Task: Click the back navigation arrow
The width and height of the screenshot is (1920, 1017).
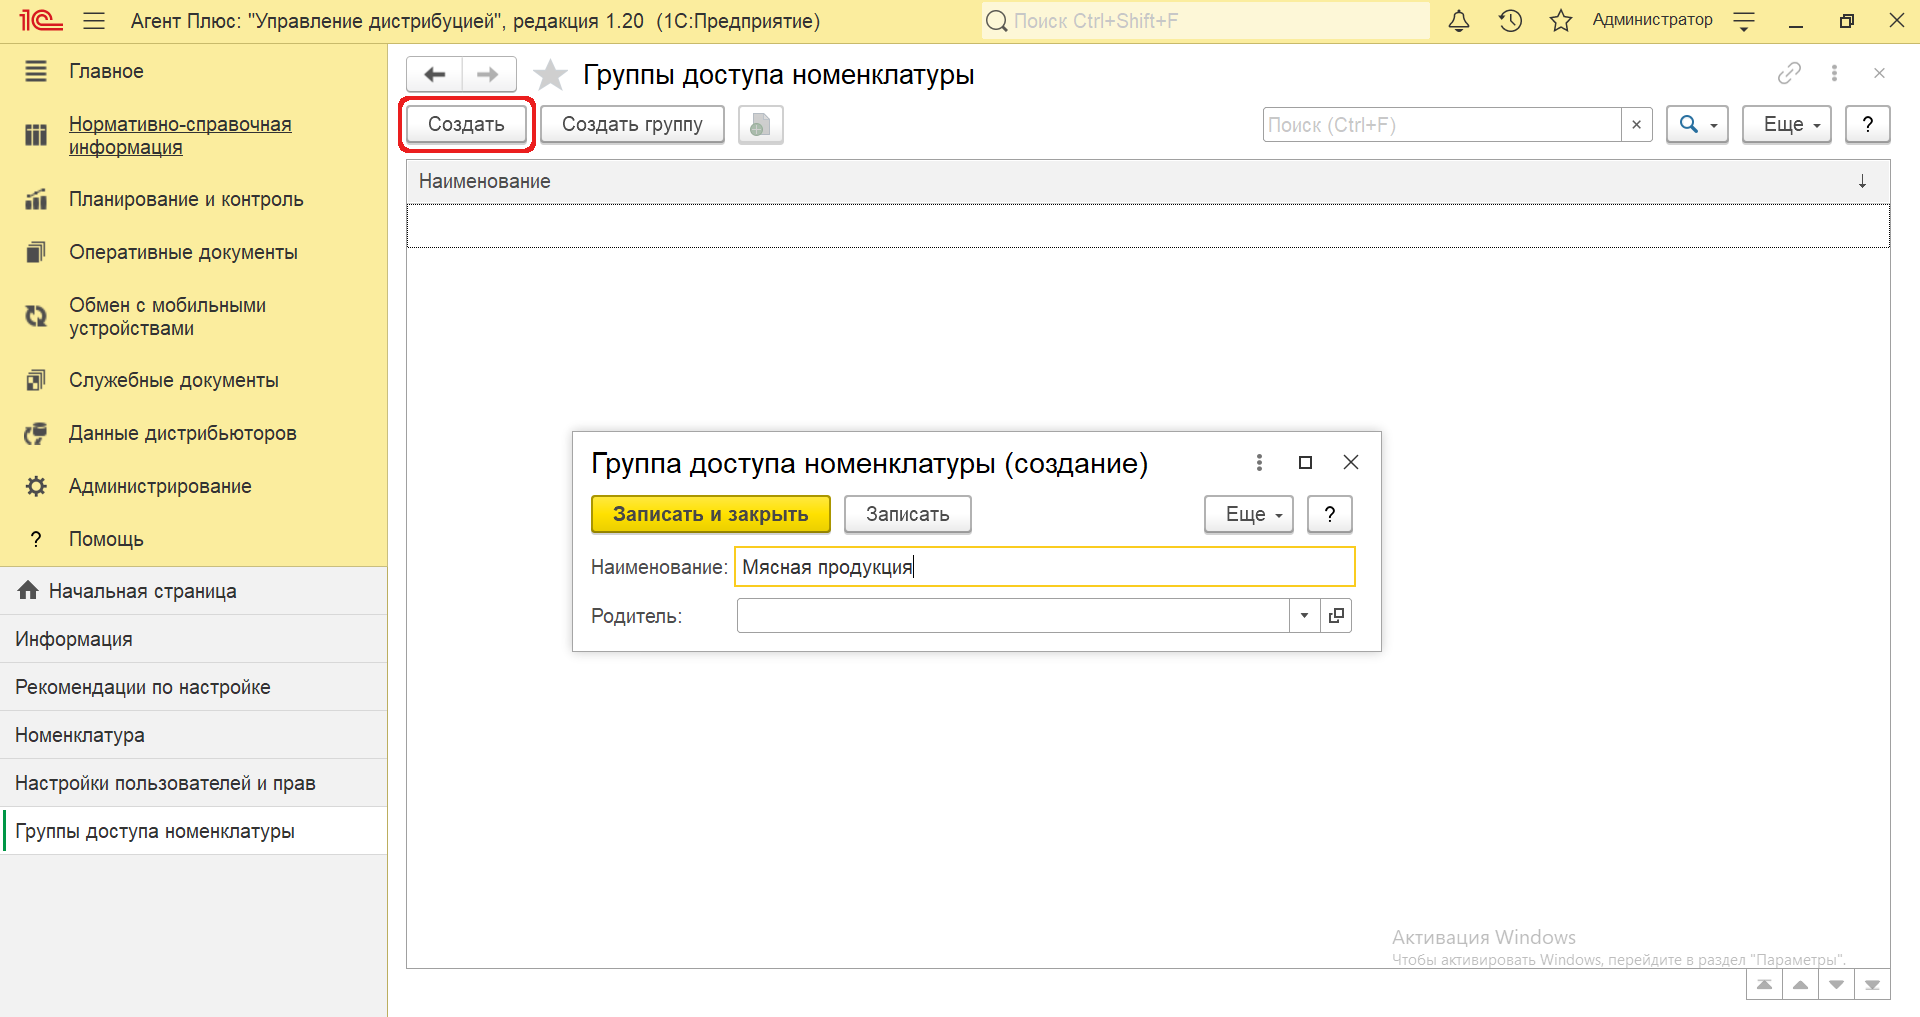Action: tap(435, 75)
